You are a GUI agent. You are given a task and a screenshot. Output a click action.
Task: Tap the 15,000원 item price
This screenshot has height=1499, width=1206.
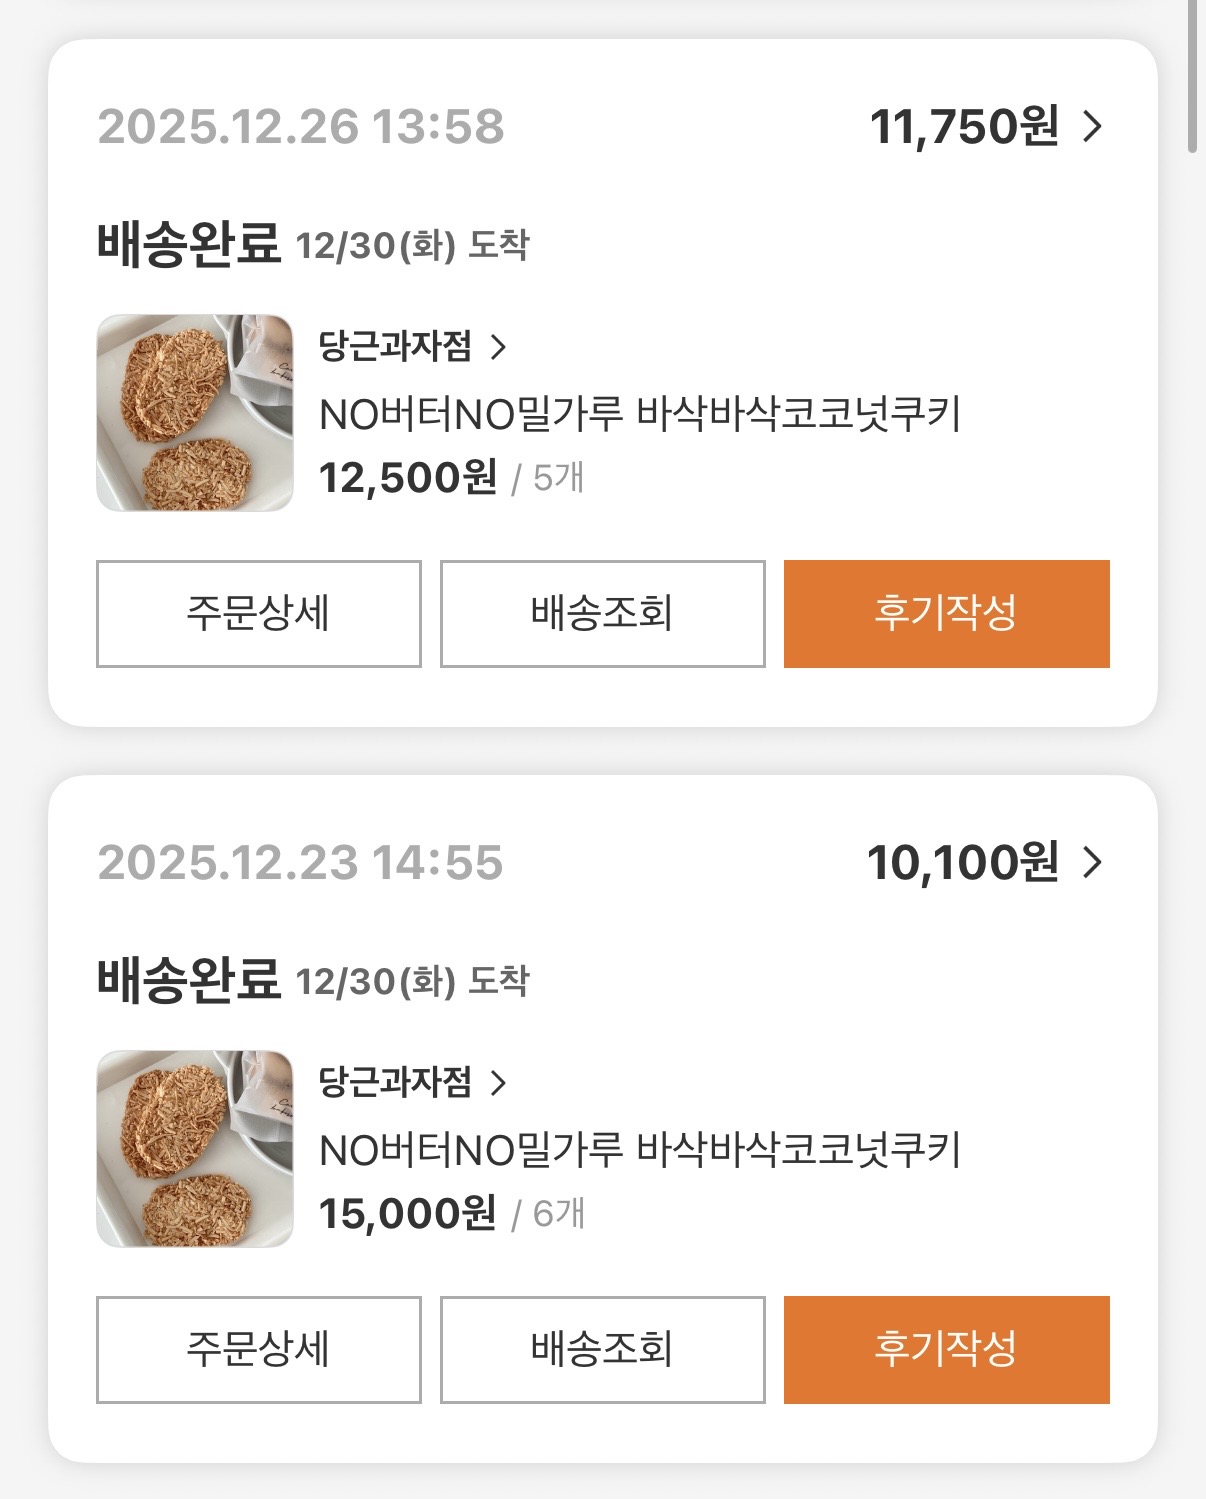[x=407, y=1214]
